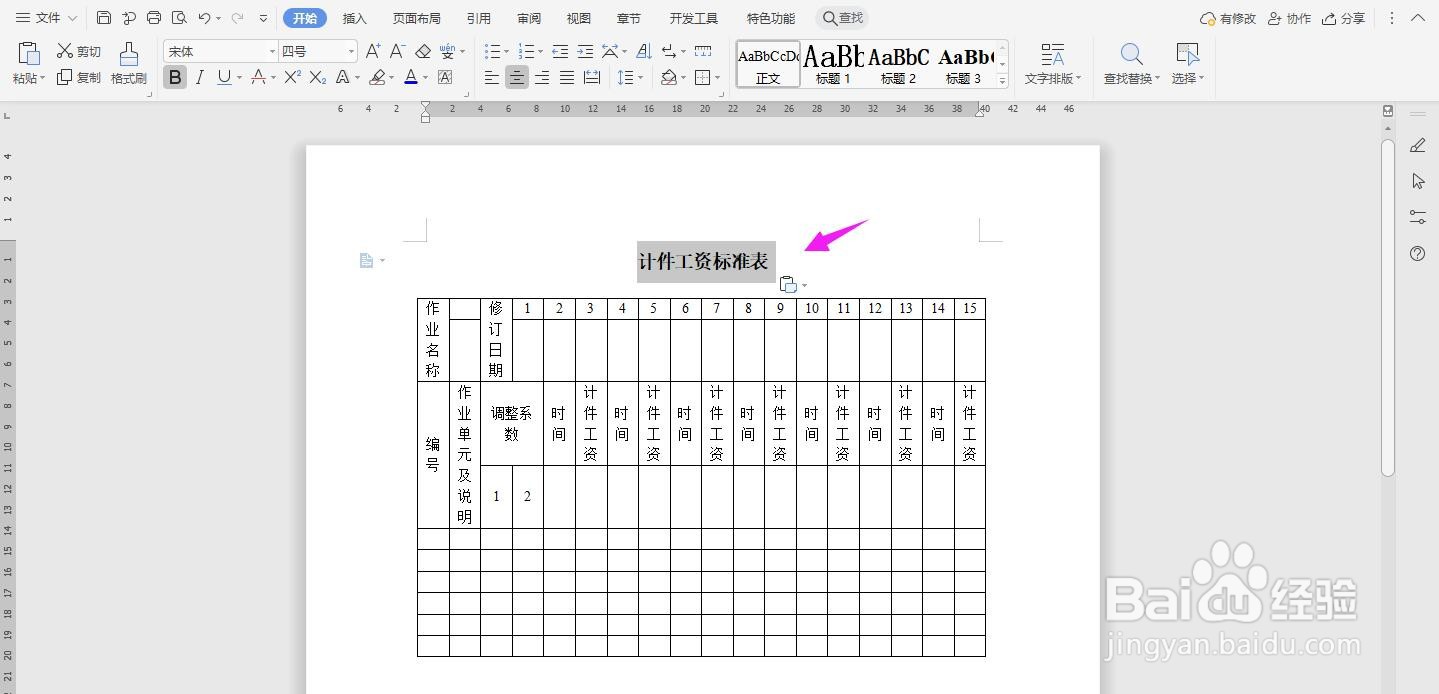Screen dimensions: 1439x694
Task: Open settings sliders icon in right sidebar
Action: coord(1417,217)
